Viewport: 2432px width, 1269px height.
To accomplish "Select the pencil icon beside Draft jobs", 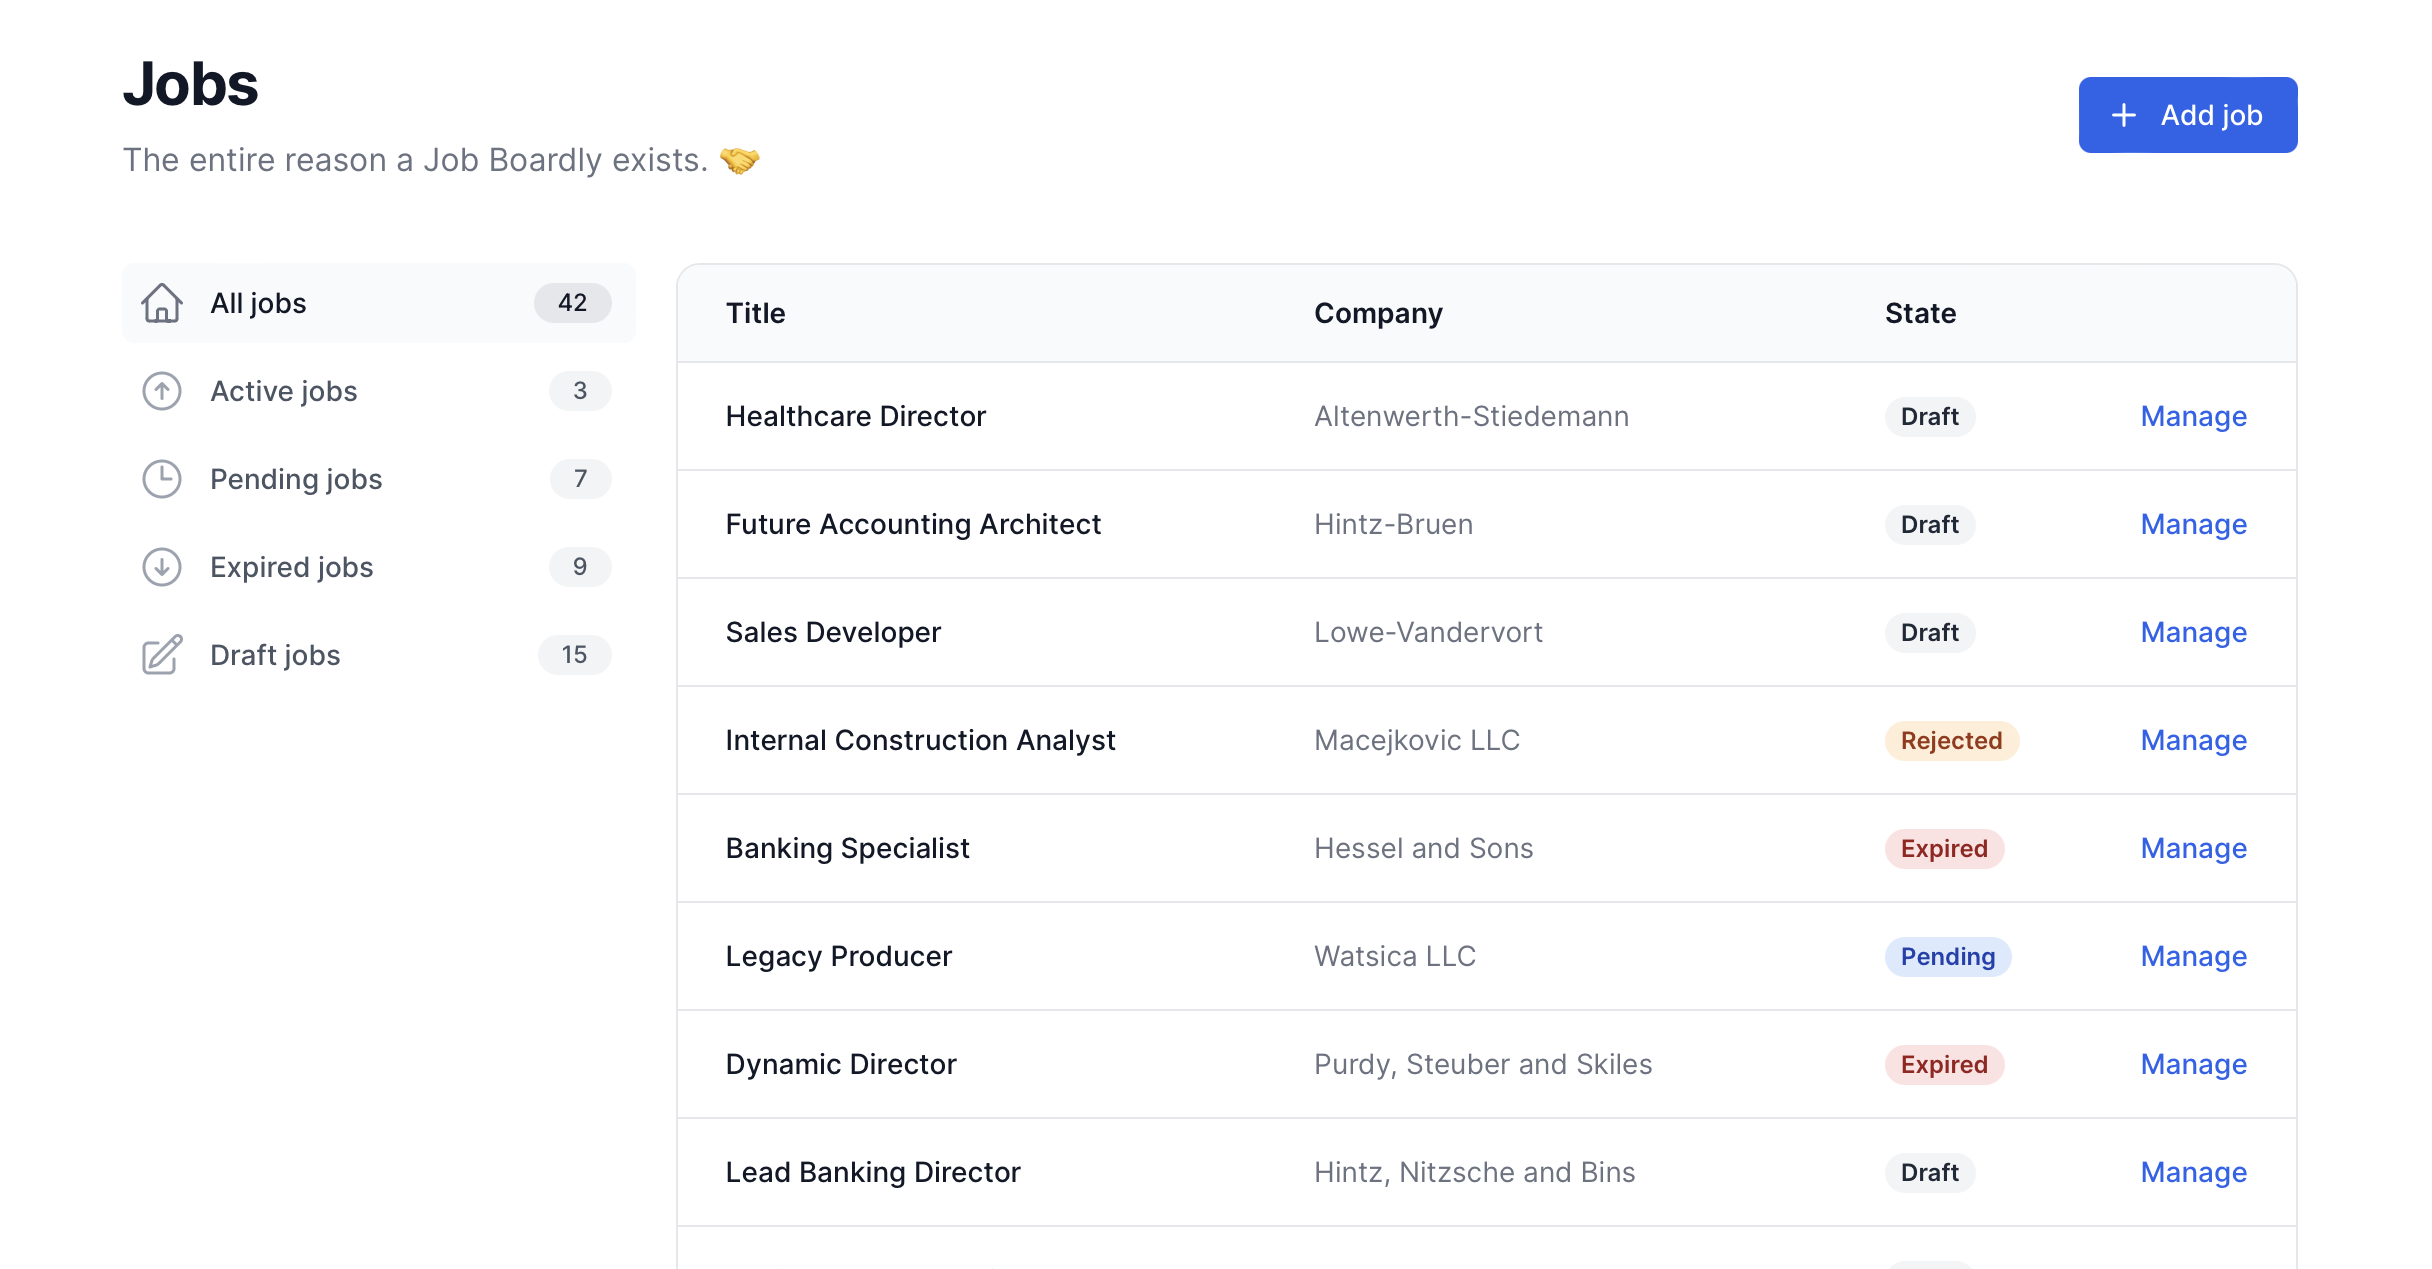I will click(162, 655).
